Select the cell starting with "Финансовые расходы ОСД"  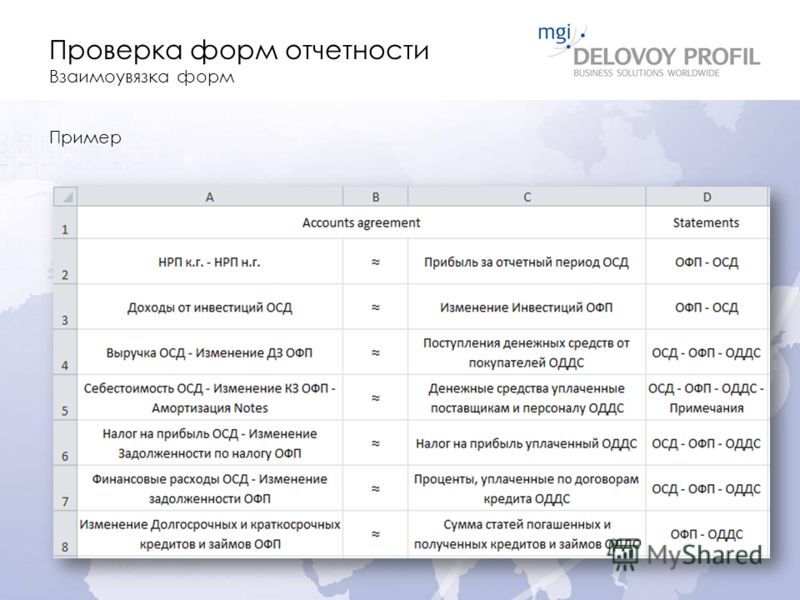[x=210, y=489]
